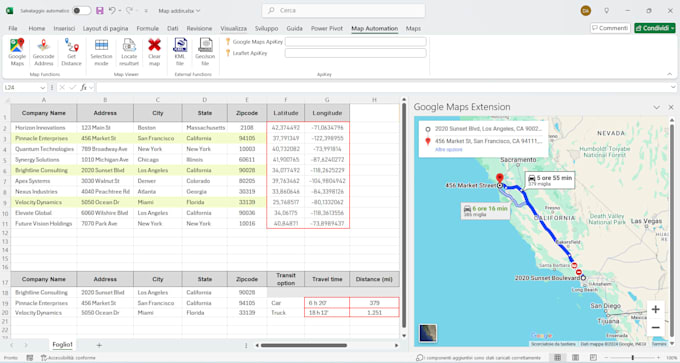Screen dimensions: 680x363
Task: Click the formula bar input
Action: (x=383, y=87)
